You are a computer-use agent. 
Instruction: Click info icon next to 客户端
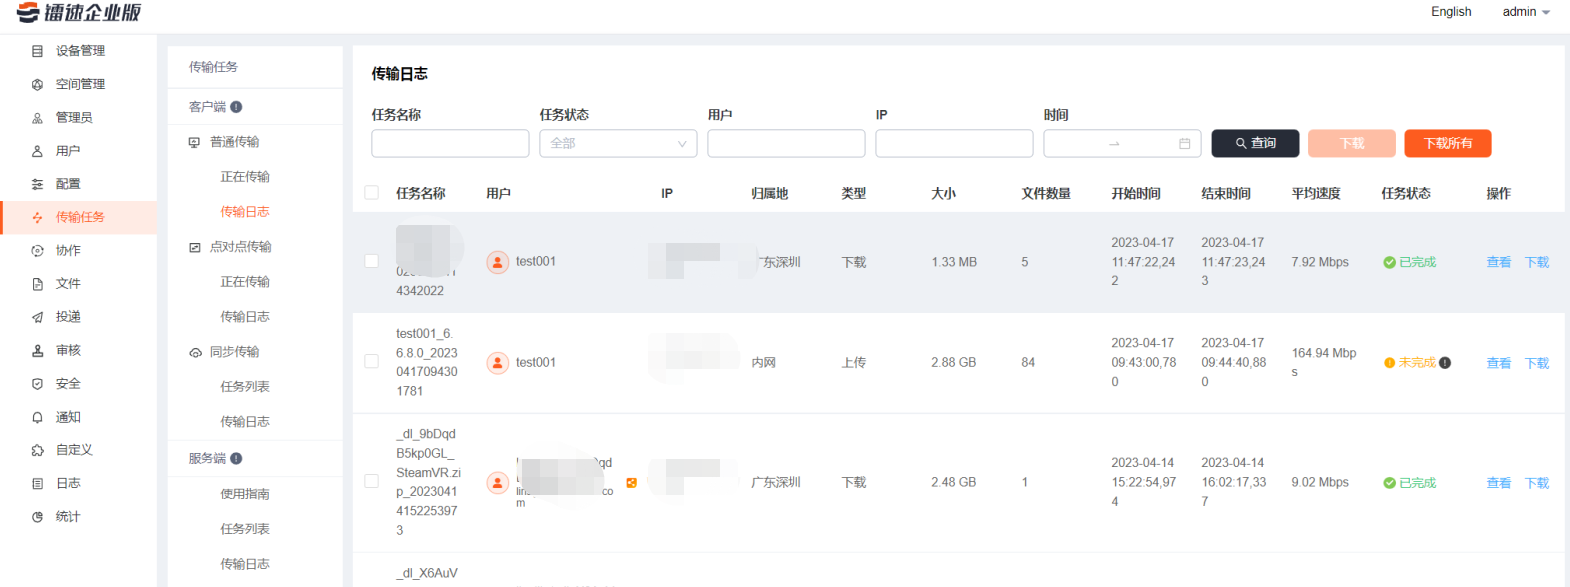point(236,107)
